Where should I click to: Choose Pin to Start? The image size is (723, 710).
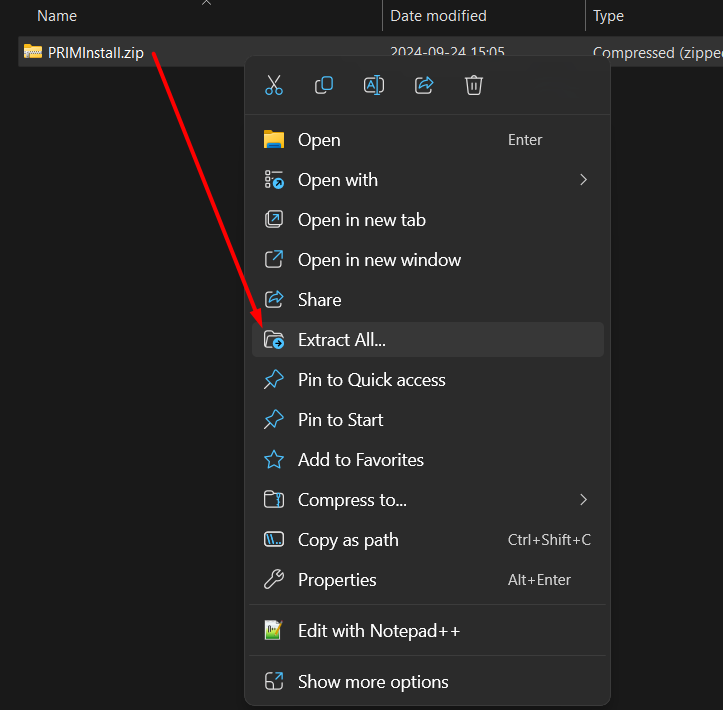(340, 420)
